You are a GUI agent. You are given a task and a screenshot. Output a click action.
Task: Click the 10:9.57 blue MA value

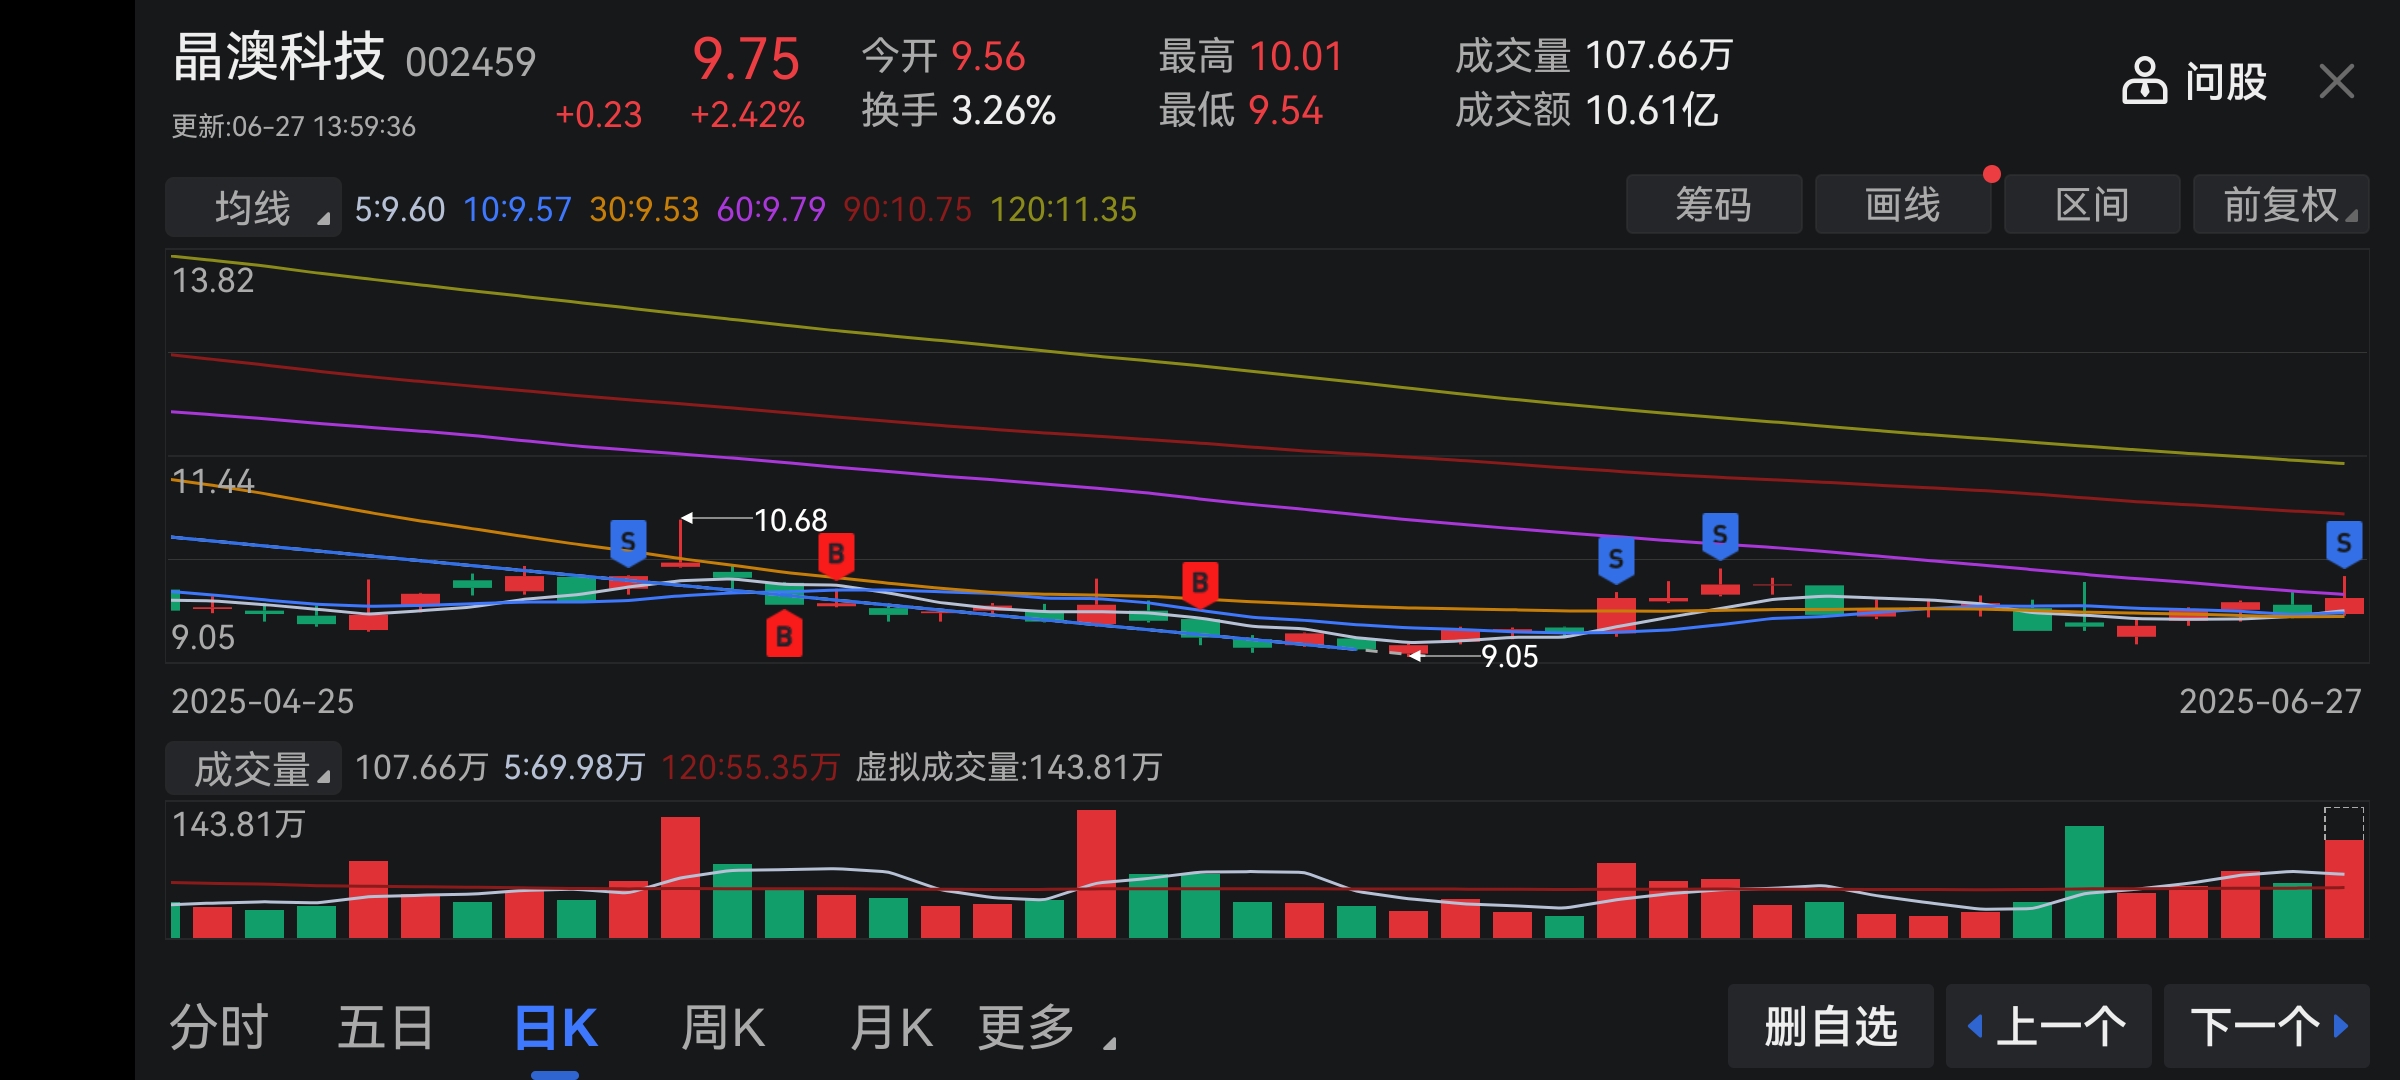tap(517, 209)
